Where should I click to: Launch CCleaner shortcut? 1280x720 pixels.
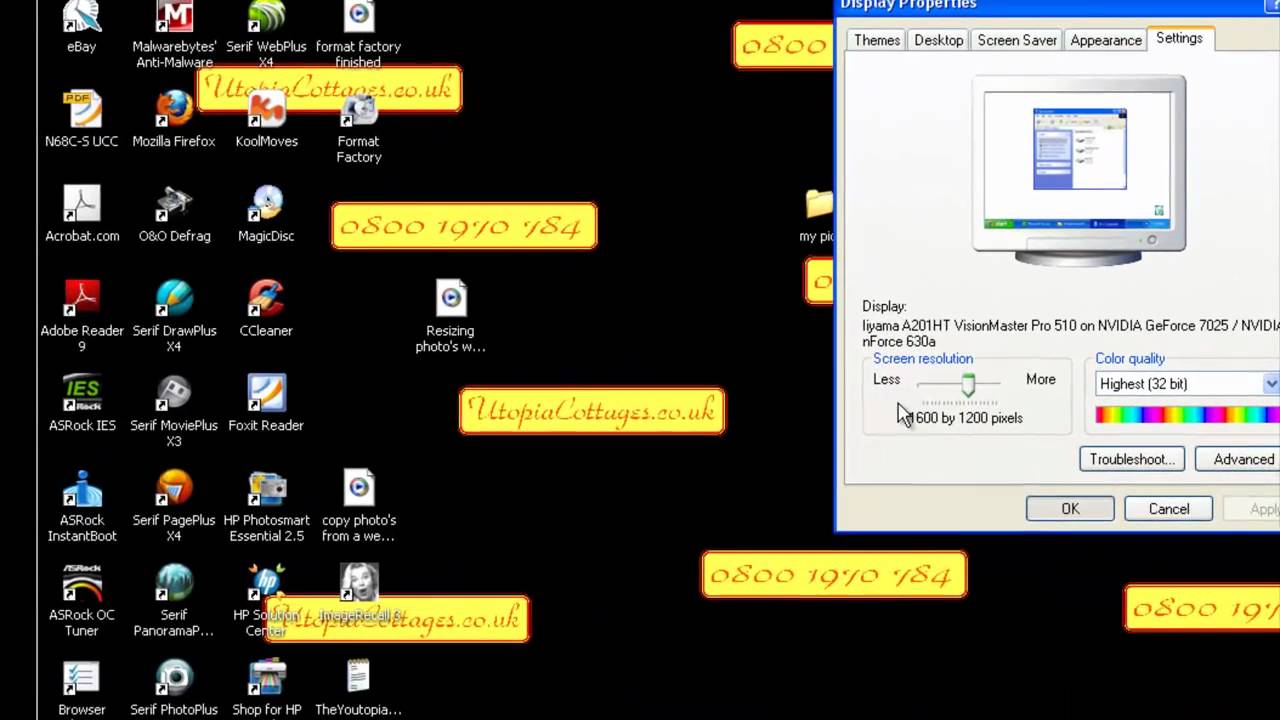[x=266, y=309]
